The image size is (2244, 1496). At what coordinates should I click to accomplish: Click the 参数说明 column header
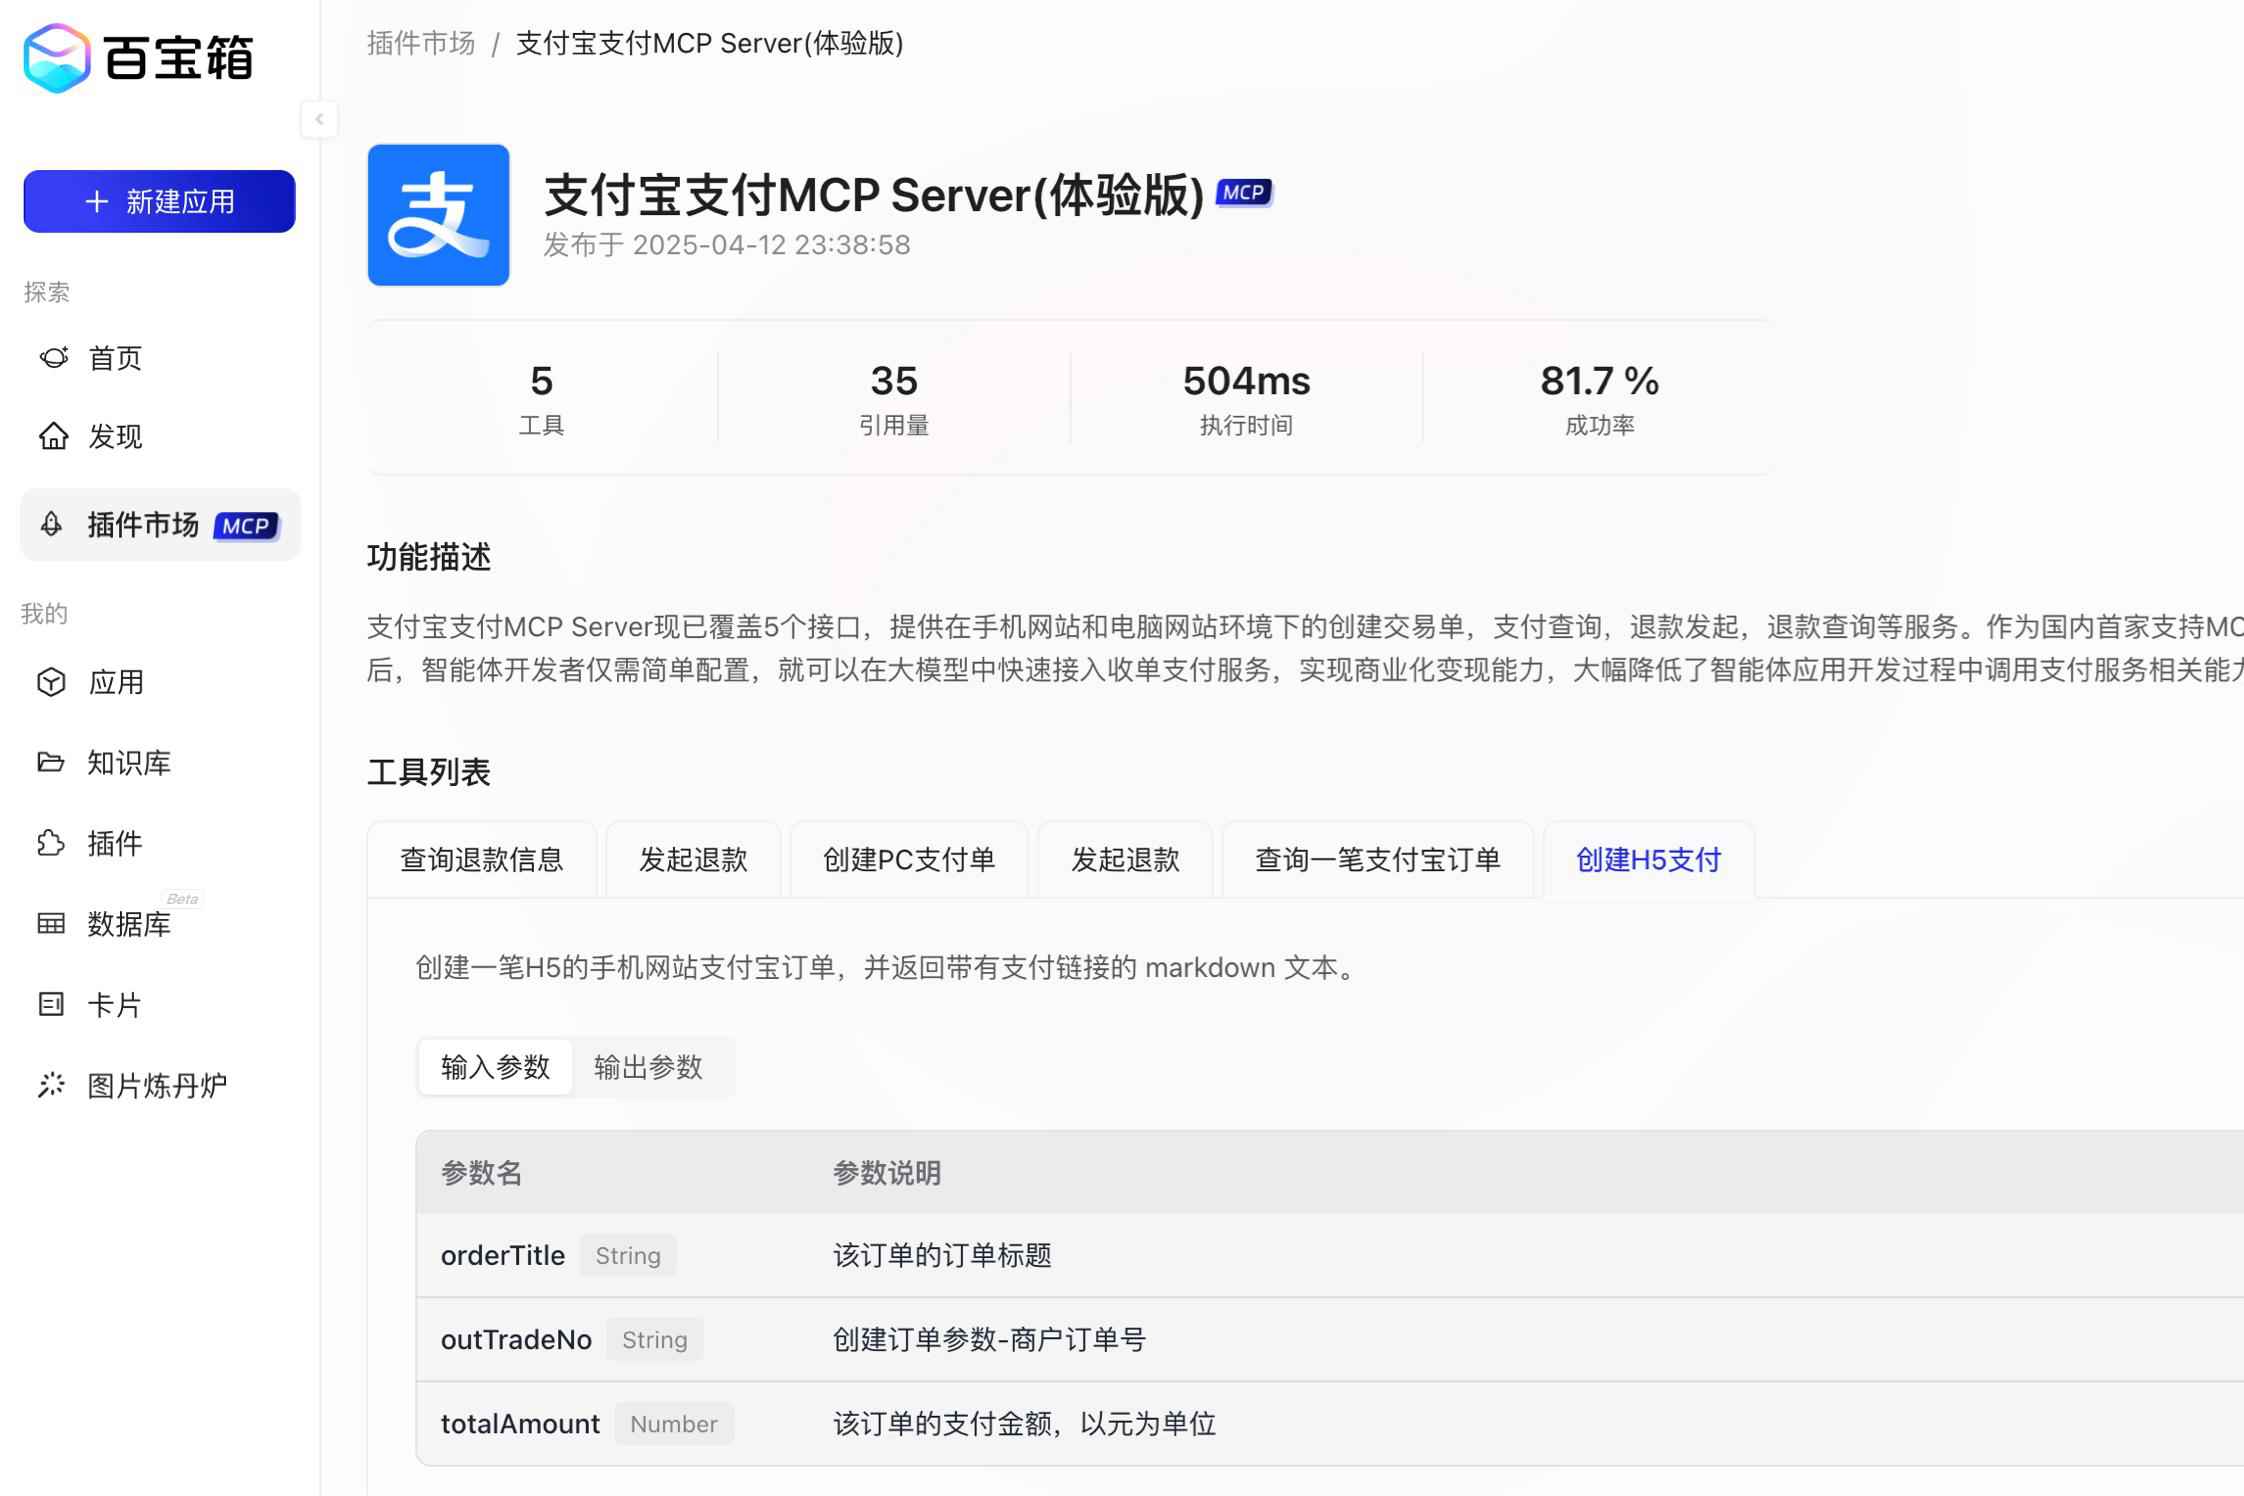tap(887, 1172)
